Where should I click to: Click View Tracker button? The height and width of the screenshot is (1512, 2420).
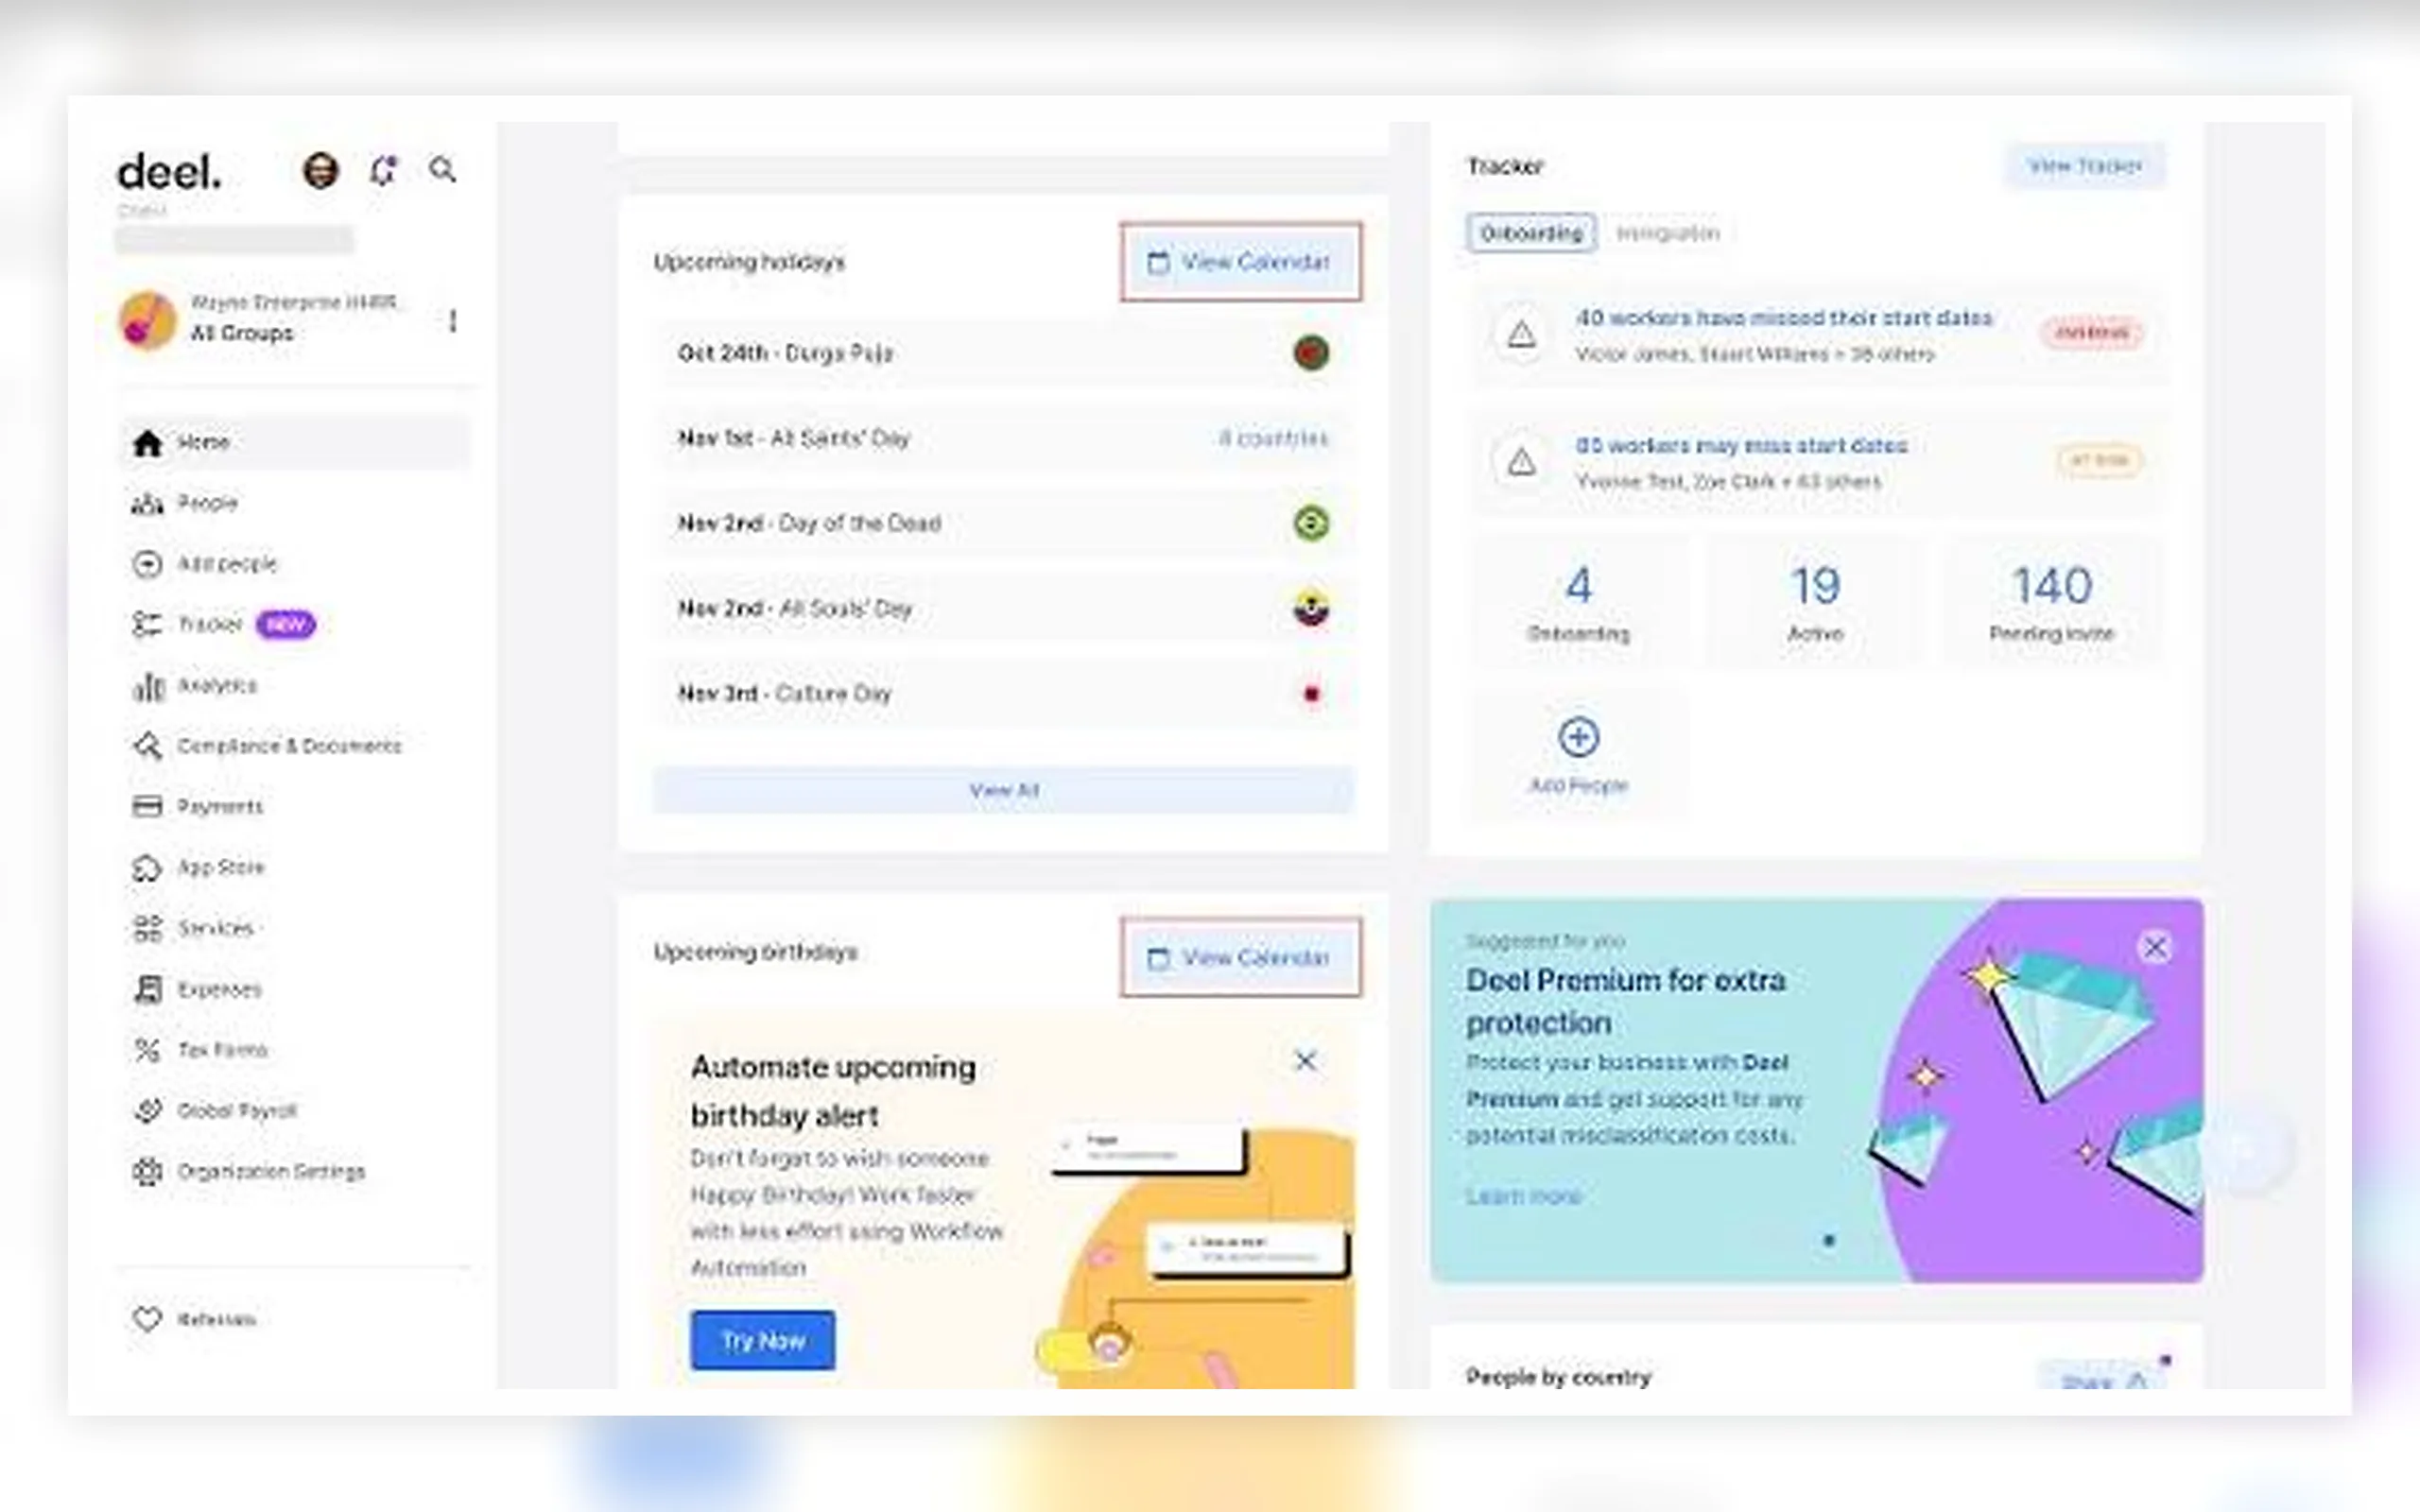pyautogui.click(x=2085, y=166)
